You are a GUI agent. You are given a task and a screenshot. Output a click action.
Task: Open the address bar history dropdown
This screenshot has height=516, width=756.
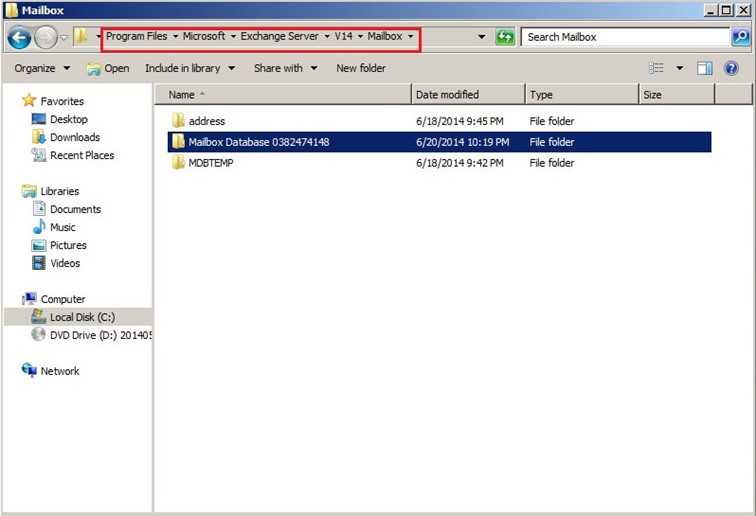pyautogui.click(x=481, y=37)
